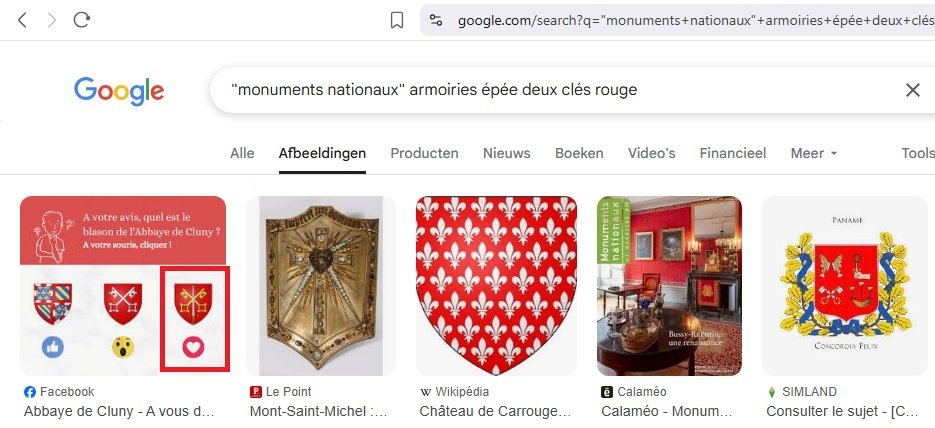Switch to the Alle tab
Screen dimensions: 935x428
click(x=242, y=153)
